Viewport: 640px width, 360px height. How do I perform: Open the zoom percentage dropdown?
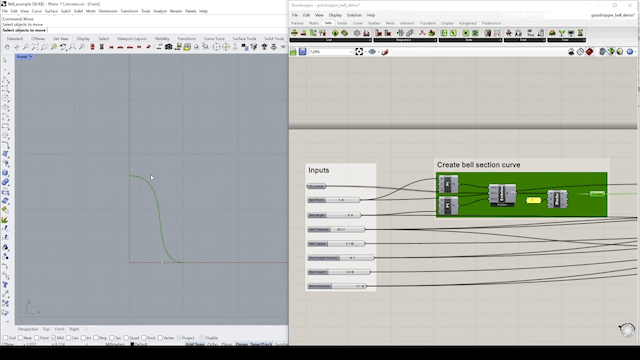[350, 52]
